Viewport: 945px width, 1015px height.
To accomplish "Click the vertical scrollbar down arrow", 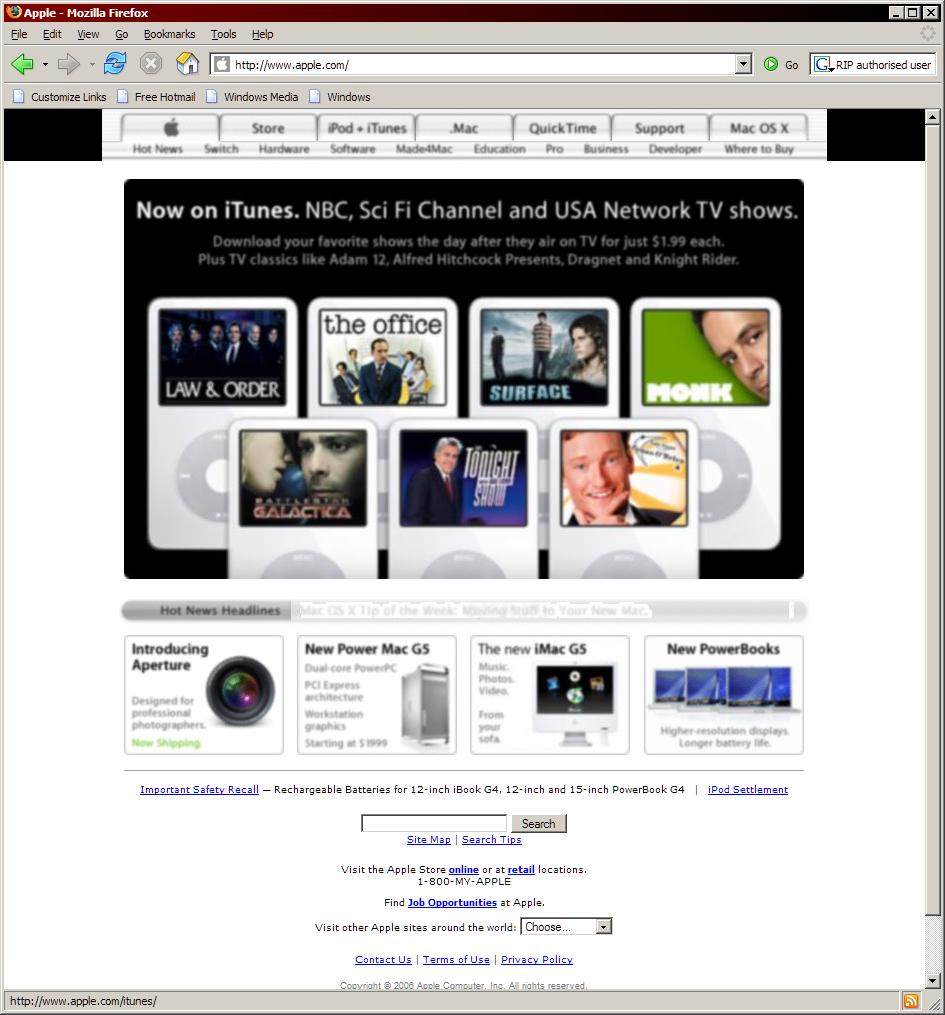I will pos(932,981).
